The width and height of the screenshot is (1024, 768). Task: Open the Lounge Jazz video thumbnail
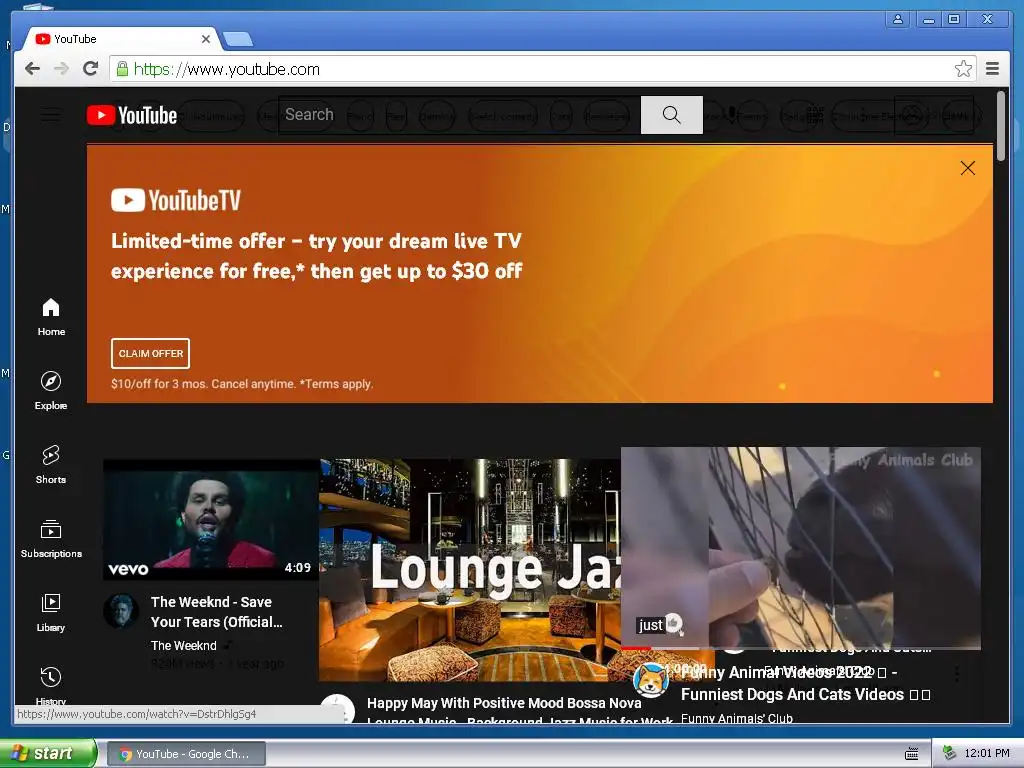pos(470,569)
